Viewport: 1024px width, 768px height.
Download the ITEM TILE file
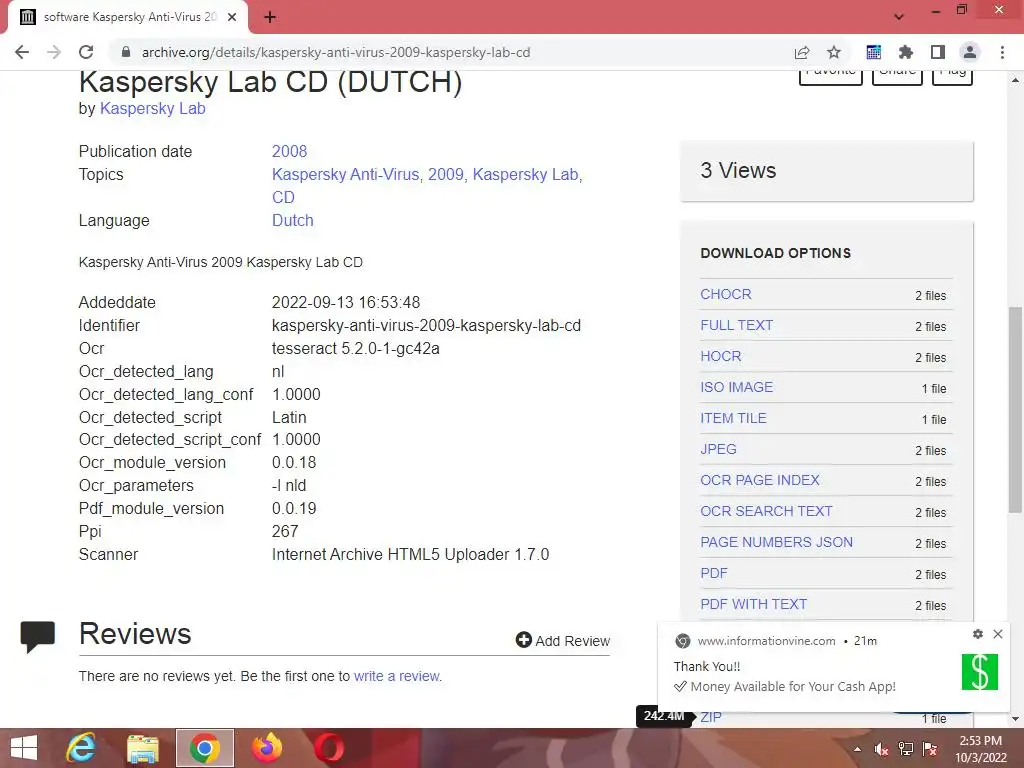point(733,419)
